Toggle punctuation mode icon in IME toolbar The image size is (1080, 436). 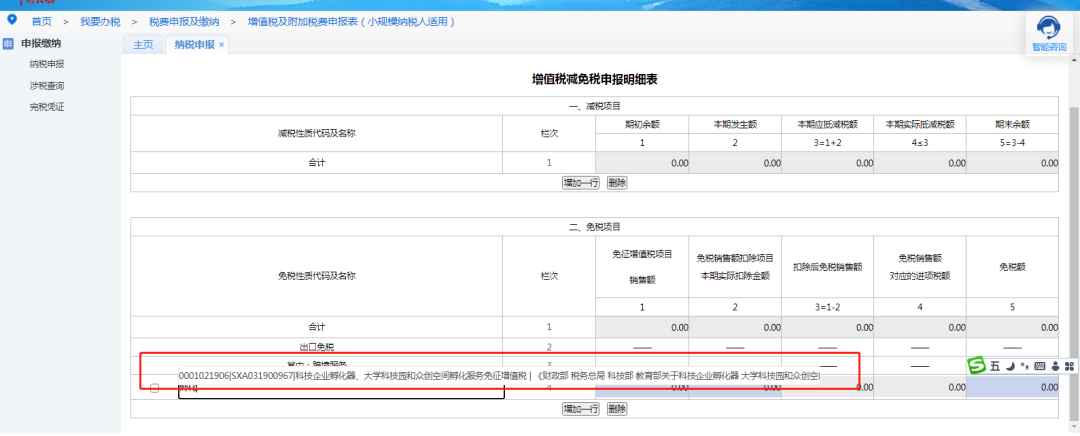1024,366
